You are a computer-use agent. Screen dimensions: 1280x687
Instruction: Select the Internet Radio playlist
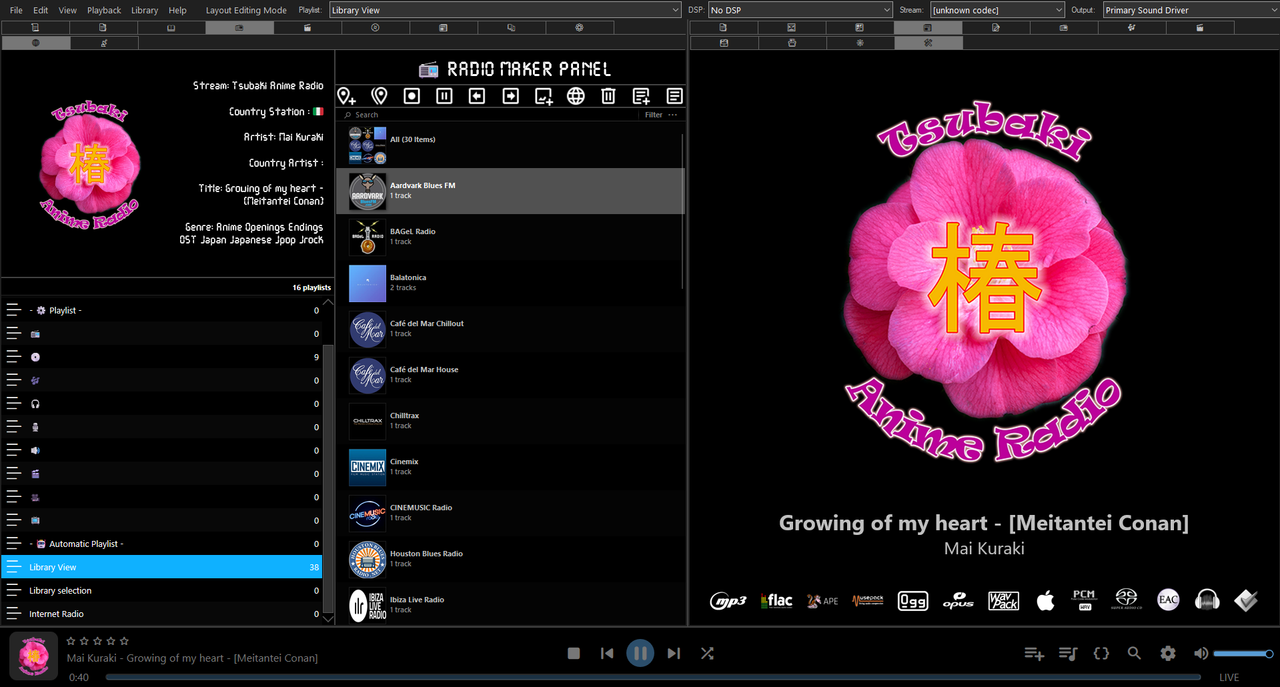pyautogui.click(x=162, y=614)
